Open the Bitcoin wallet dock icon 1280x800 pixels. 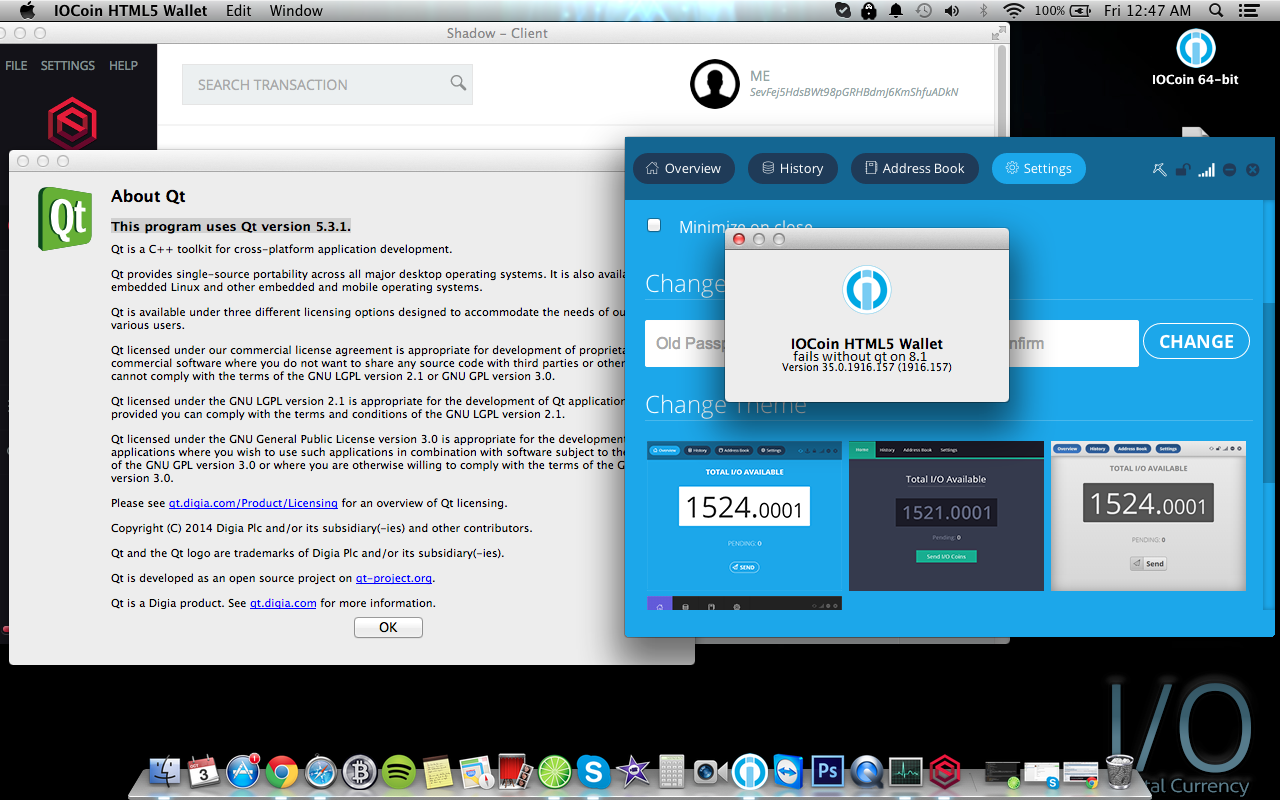(359, 771)
